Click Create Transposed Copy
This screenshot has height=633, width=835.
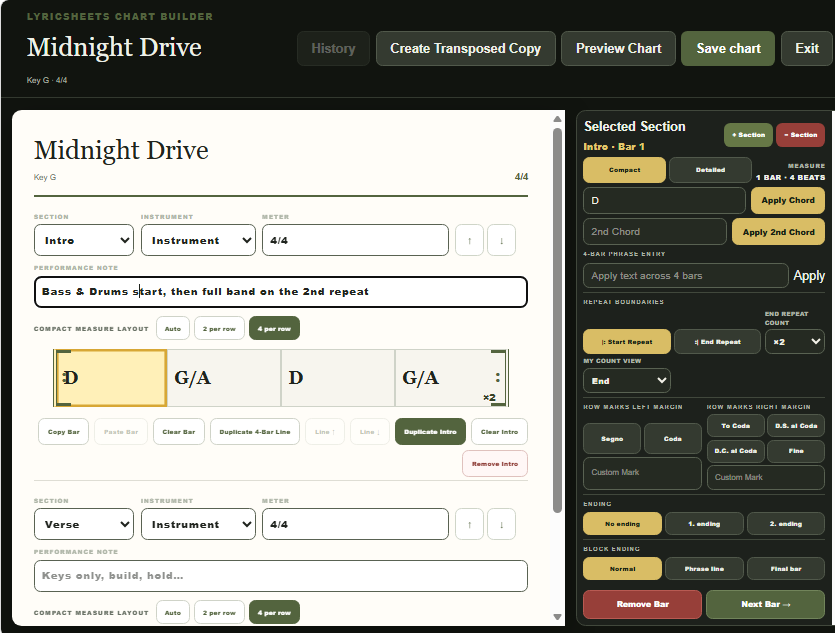(465, 48)
